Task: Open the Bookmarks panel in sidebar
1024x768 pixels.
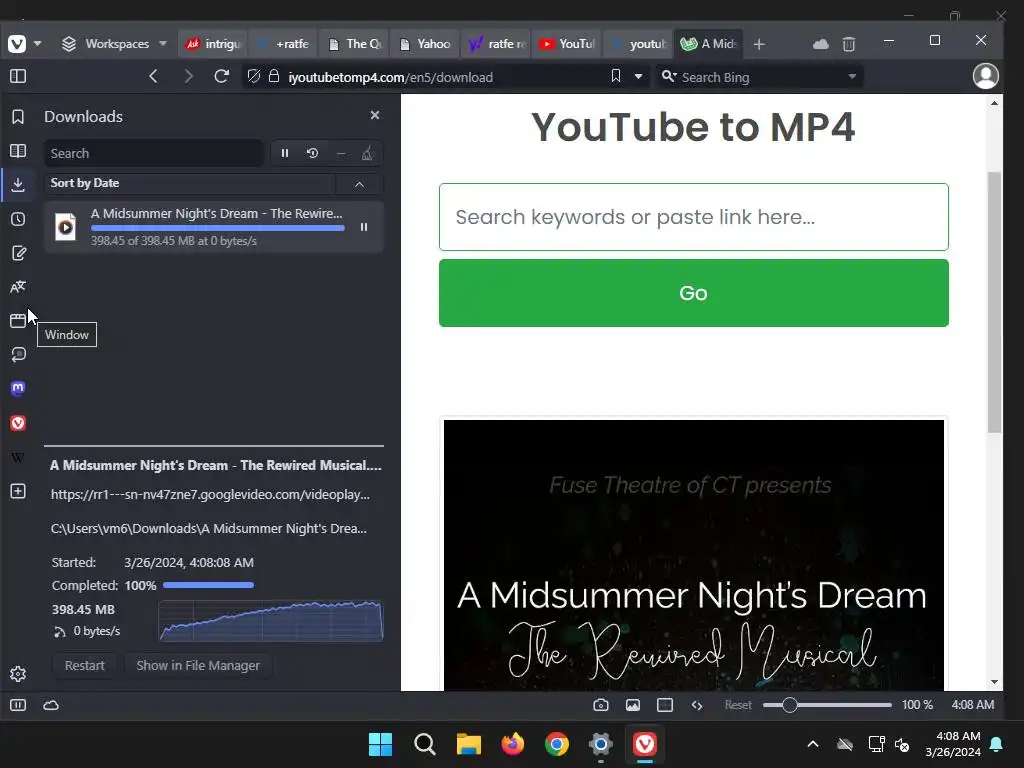Action: pyautogui.click(x=18, y=117)
